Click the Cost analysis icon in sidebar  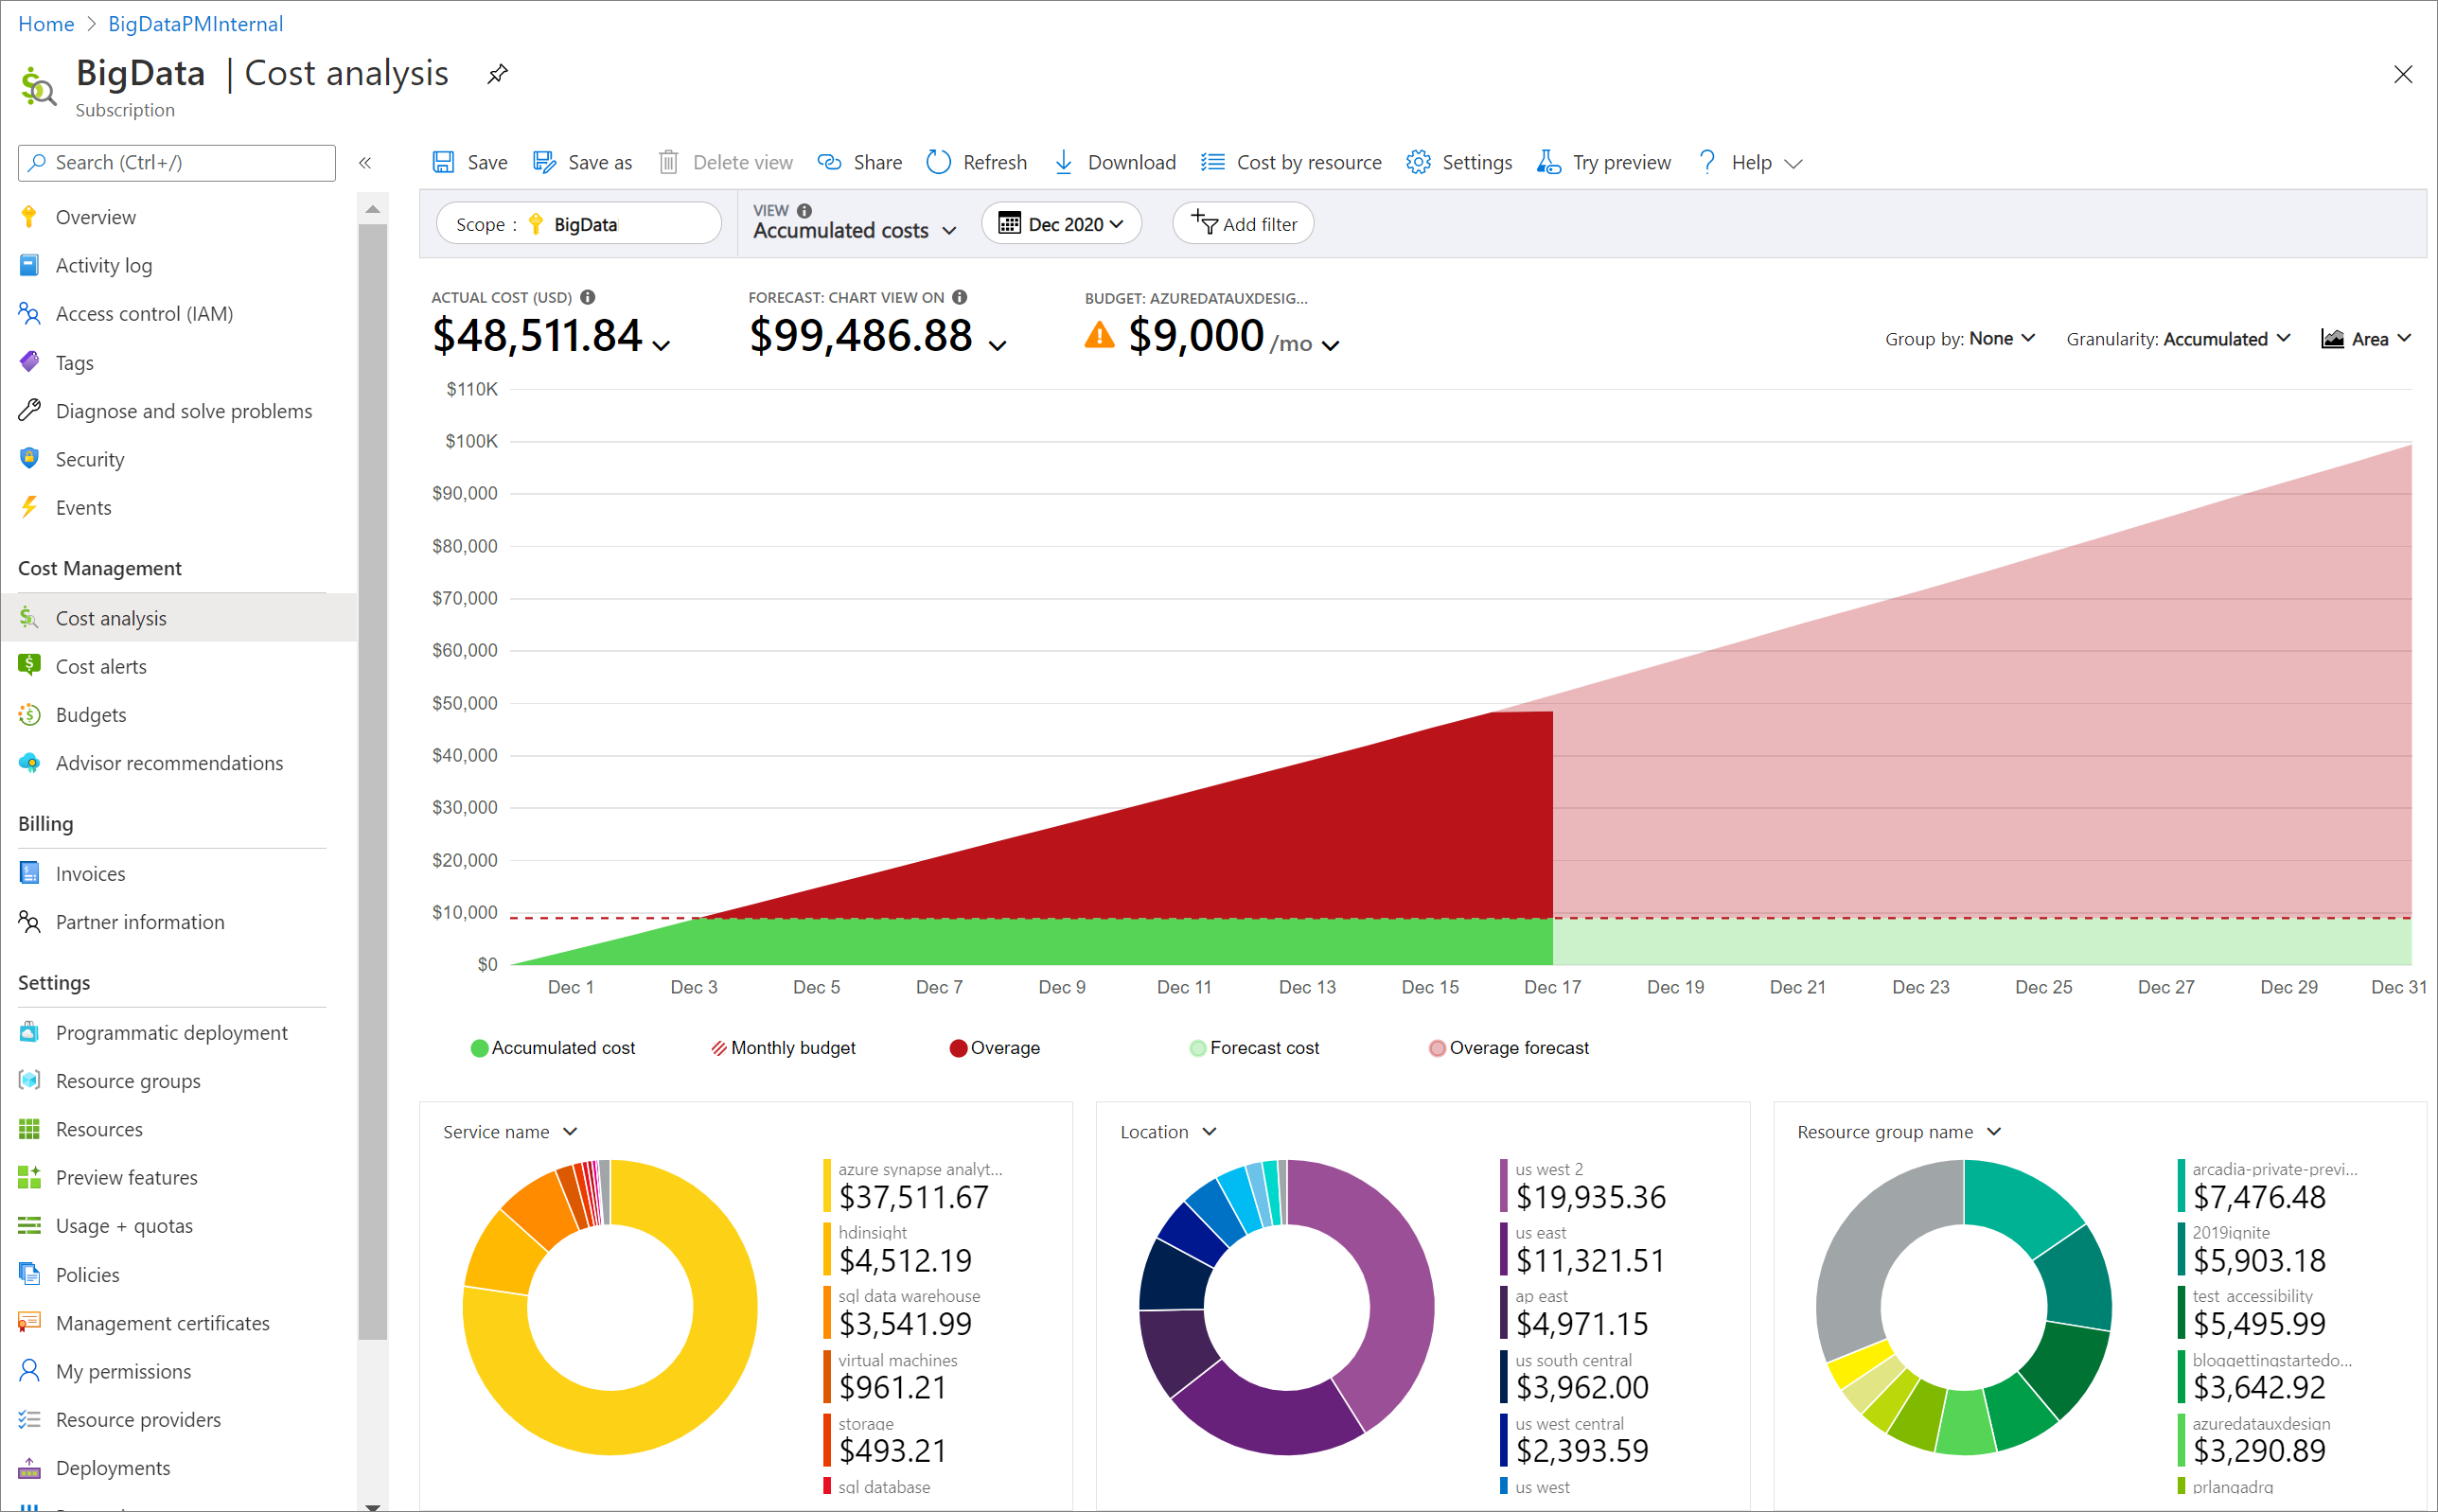(x=29, y=617)
